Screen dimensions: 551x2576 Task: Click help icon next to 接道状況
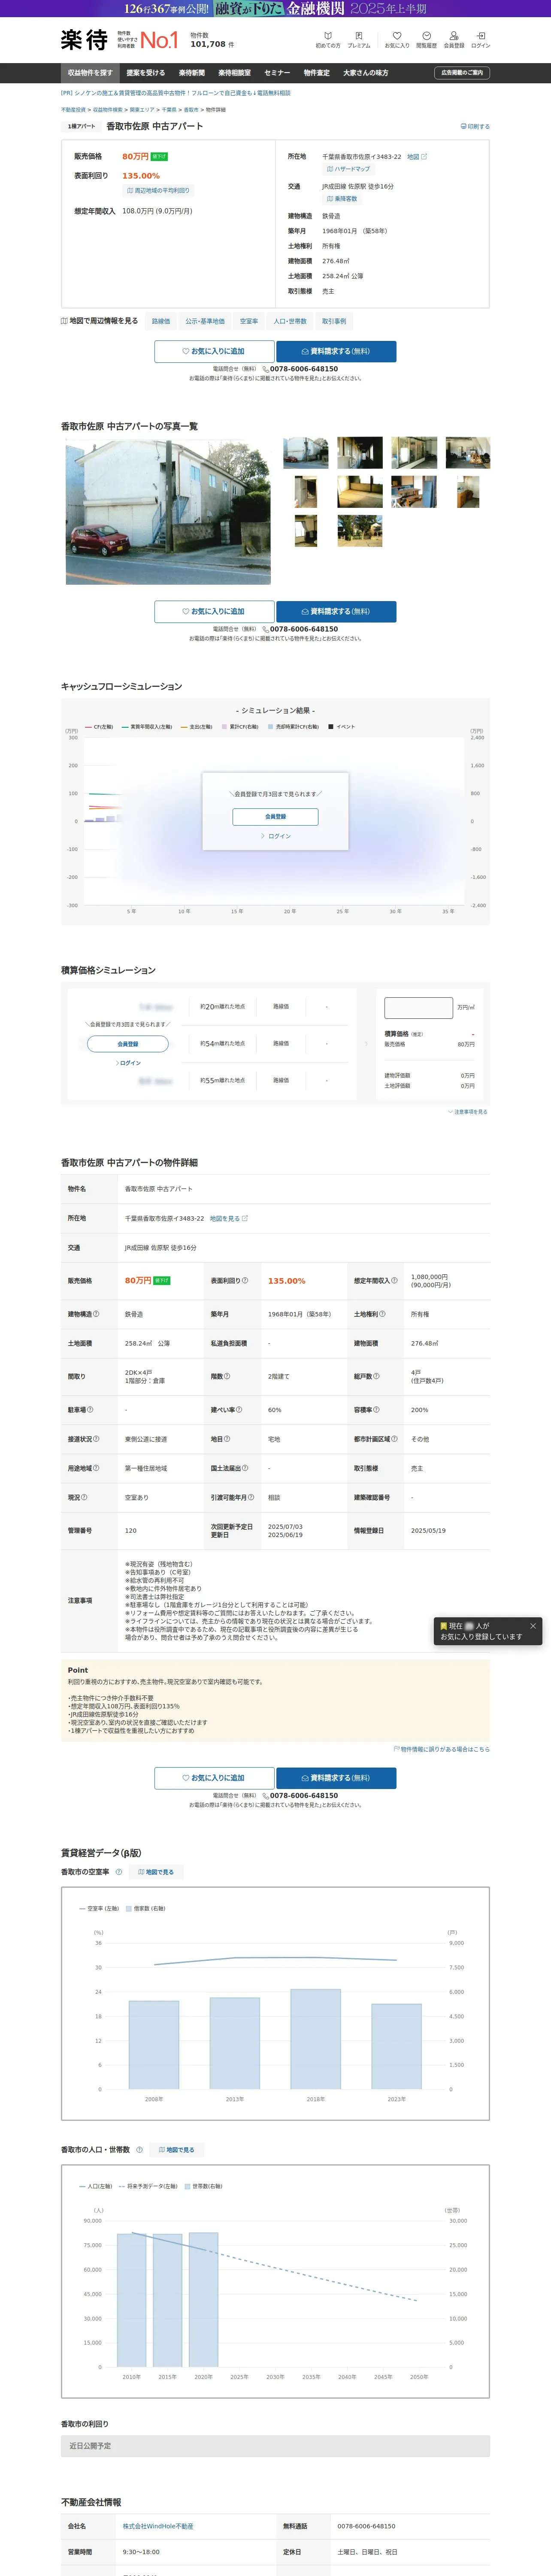[96, 1439]
